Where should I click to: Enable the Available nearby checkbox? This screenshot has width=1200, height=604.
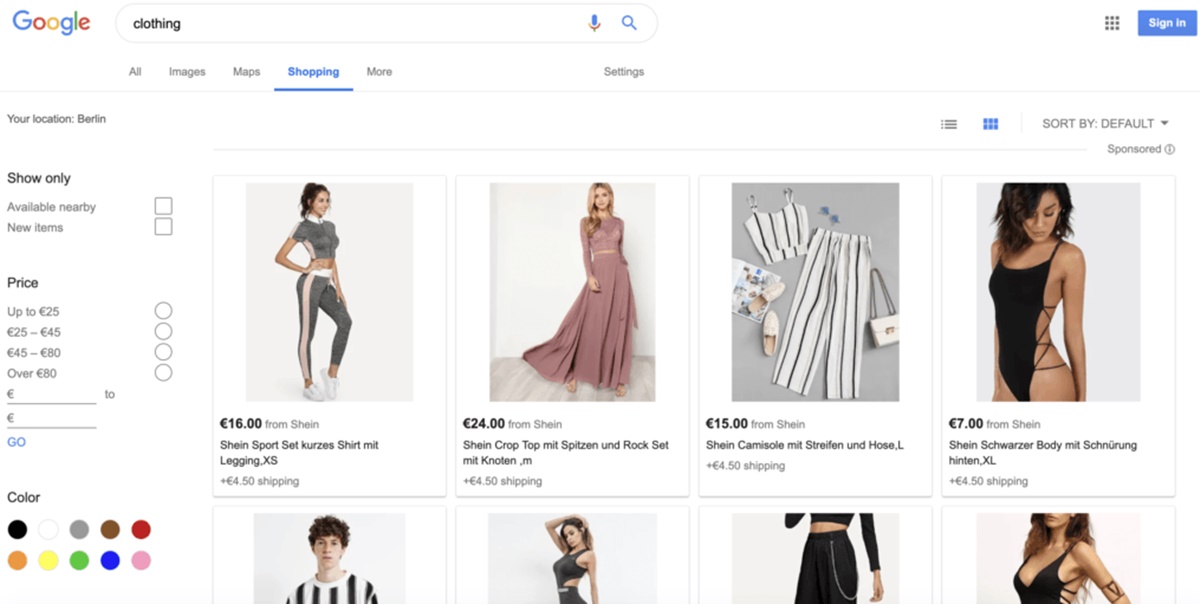[x=163, y=206]
